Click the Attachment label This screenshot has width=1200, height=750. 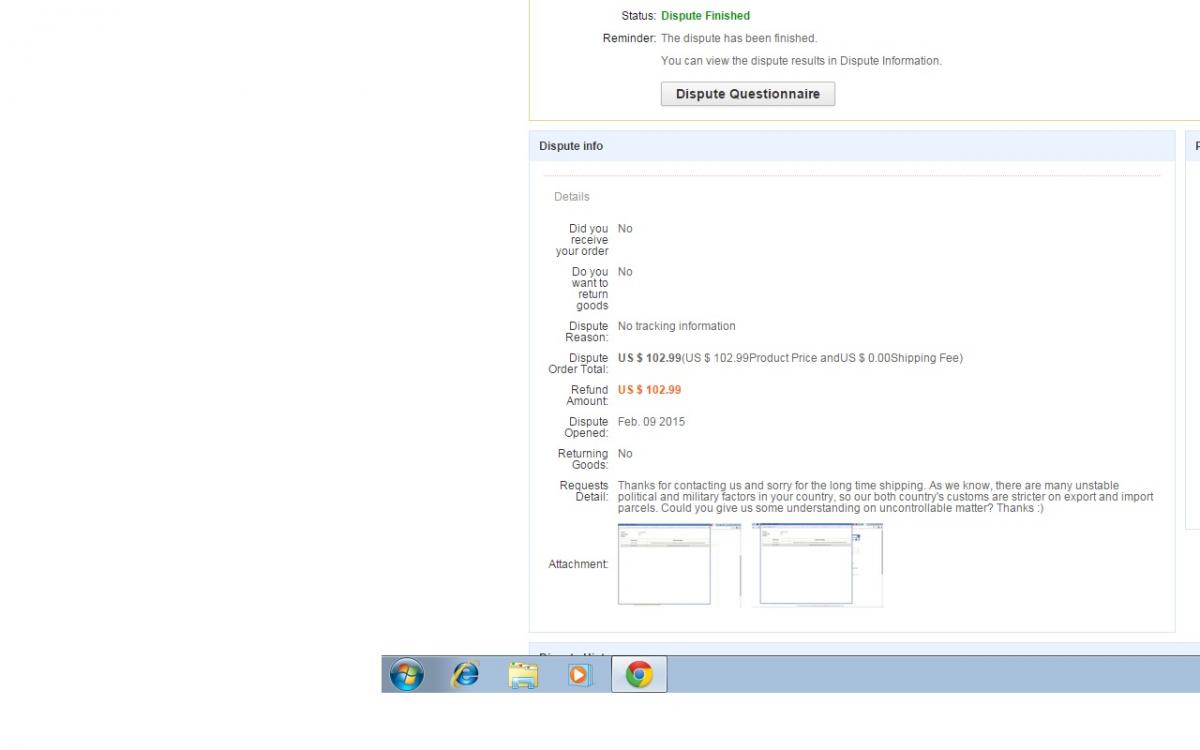coord(578,565)
